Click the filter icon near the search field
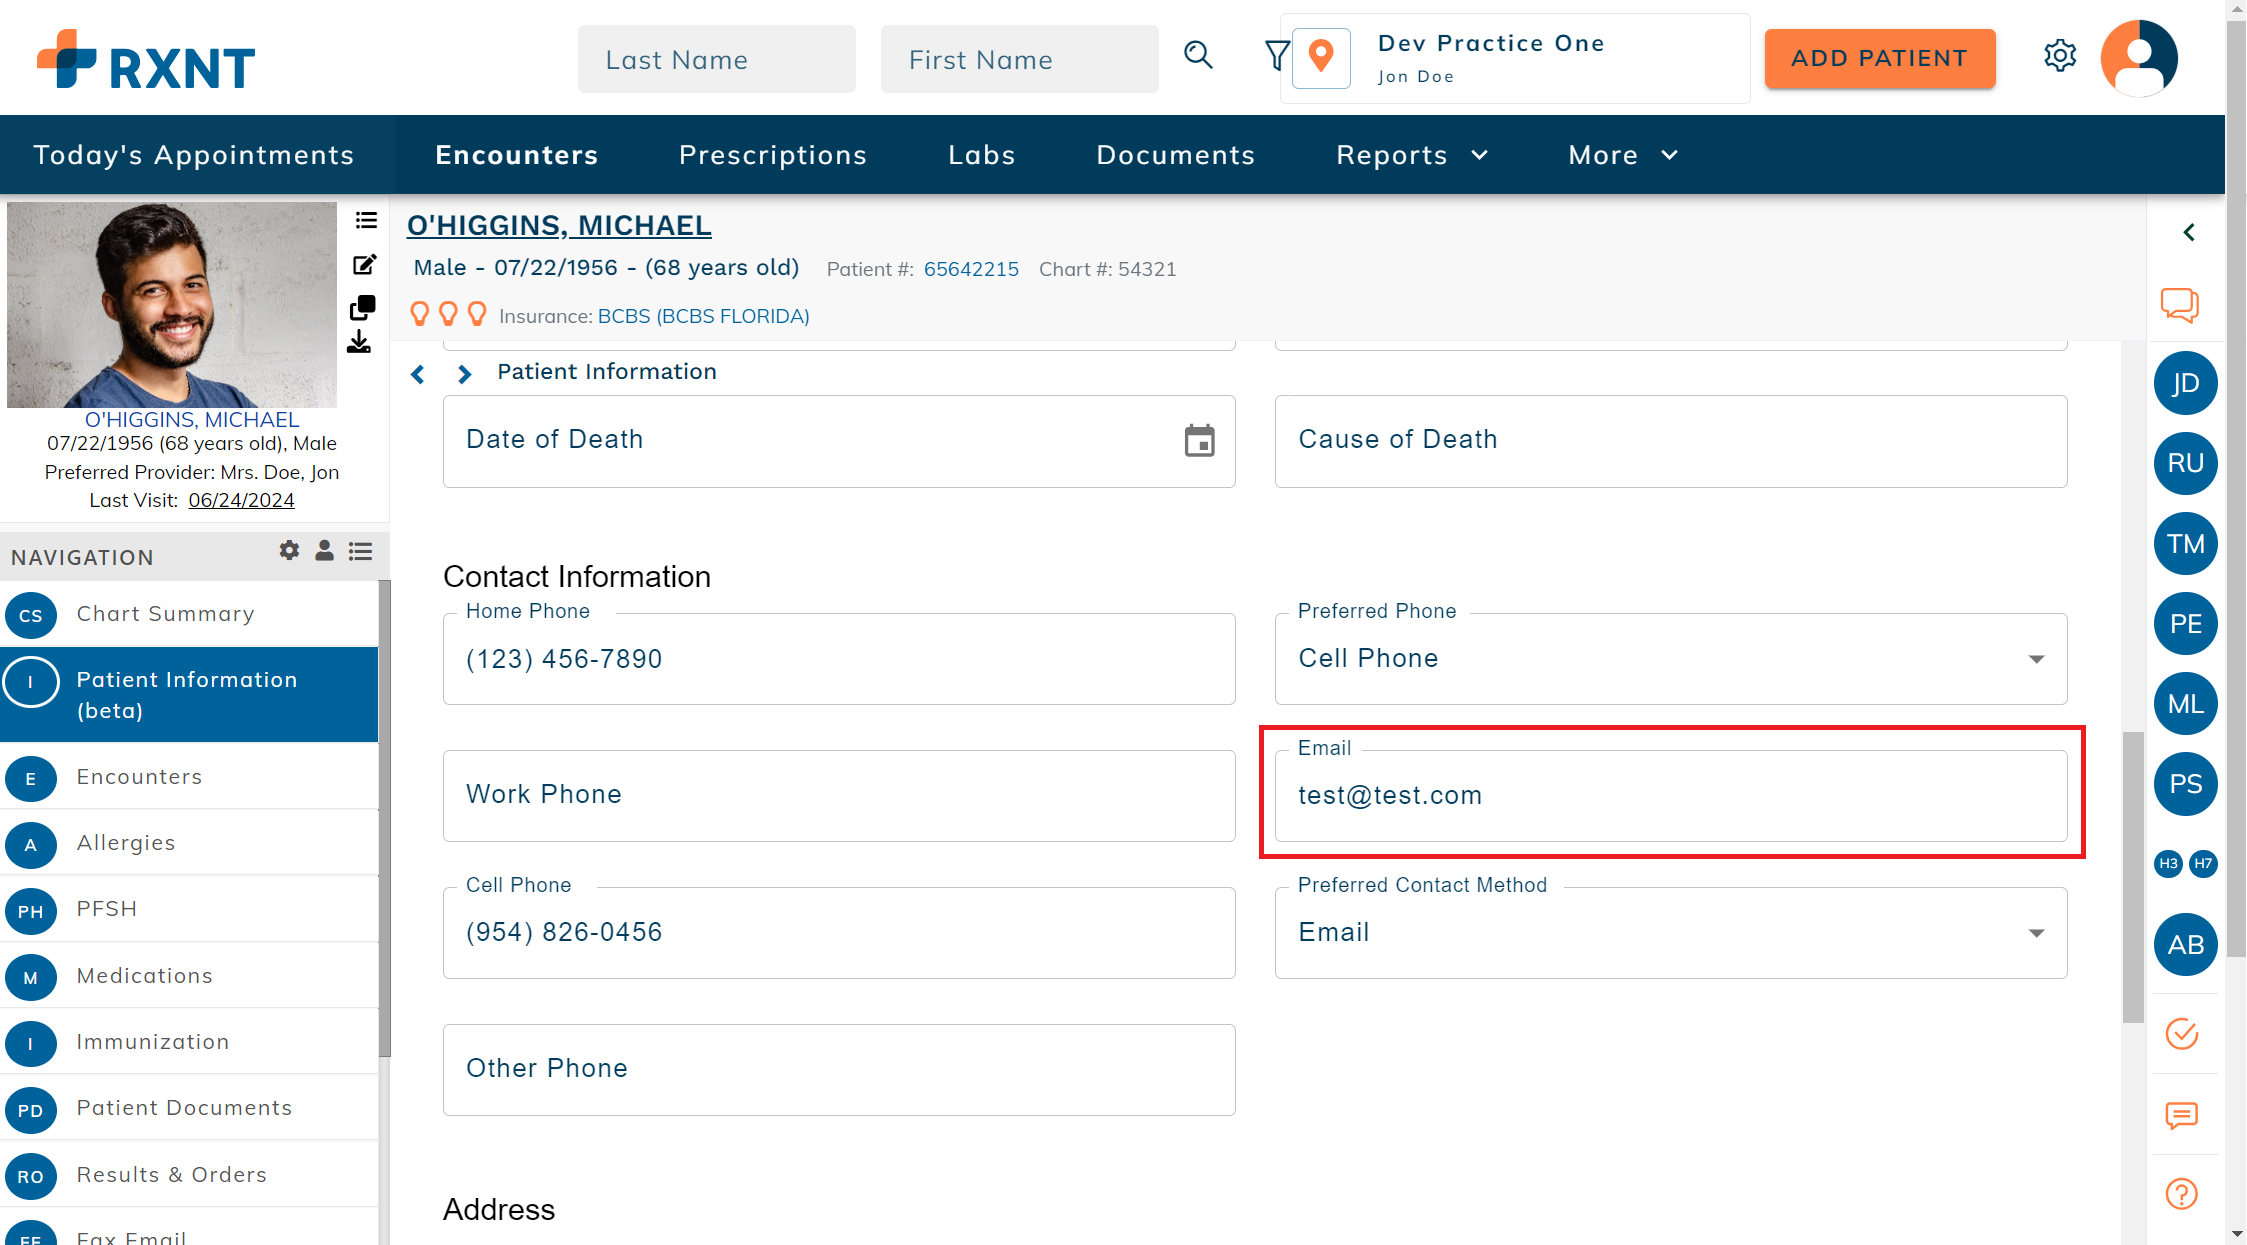The width and height of the screenshot is (2247, 1245). 1277,57
